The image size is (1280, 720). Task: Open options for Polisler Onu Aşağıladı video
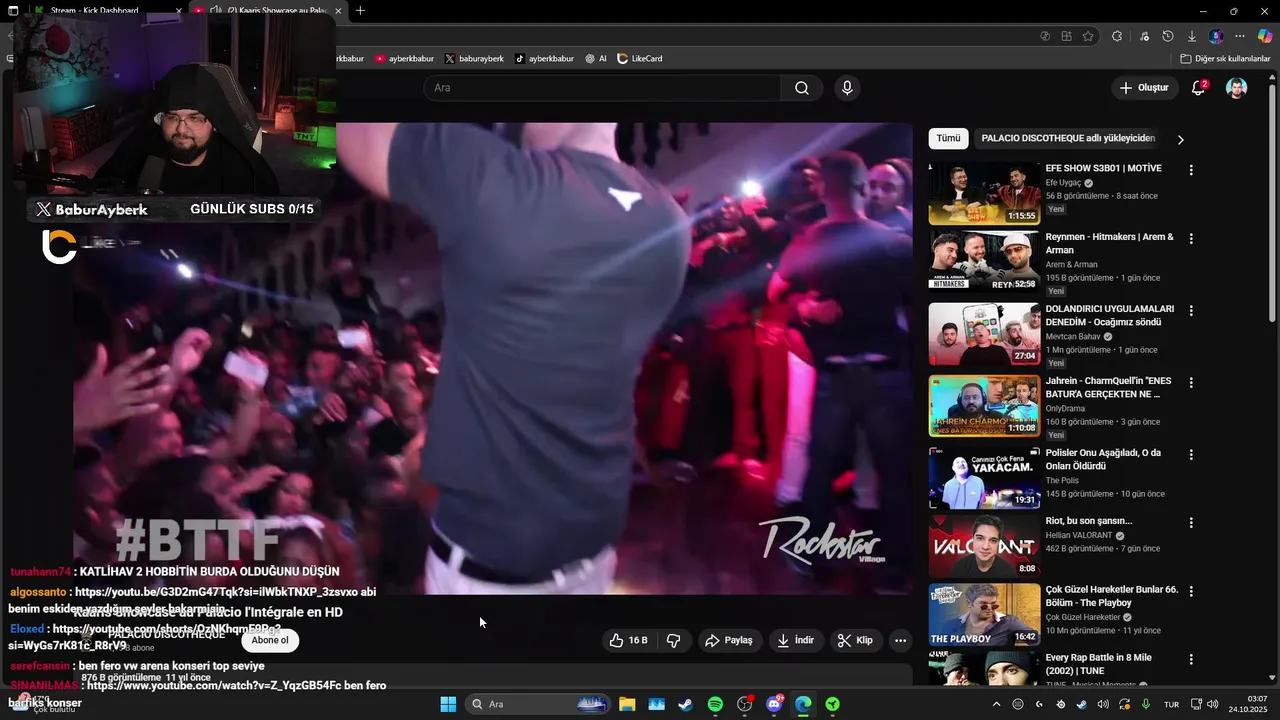1191,455
